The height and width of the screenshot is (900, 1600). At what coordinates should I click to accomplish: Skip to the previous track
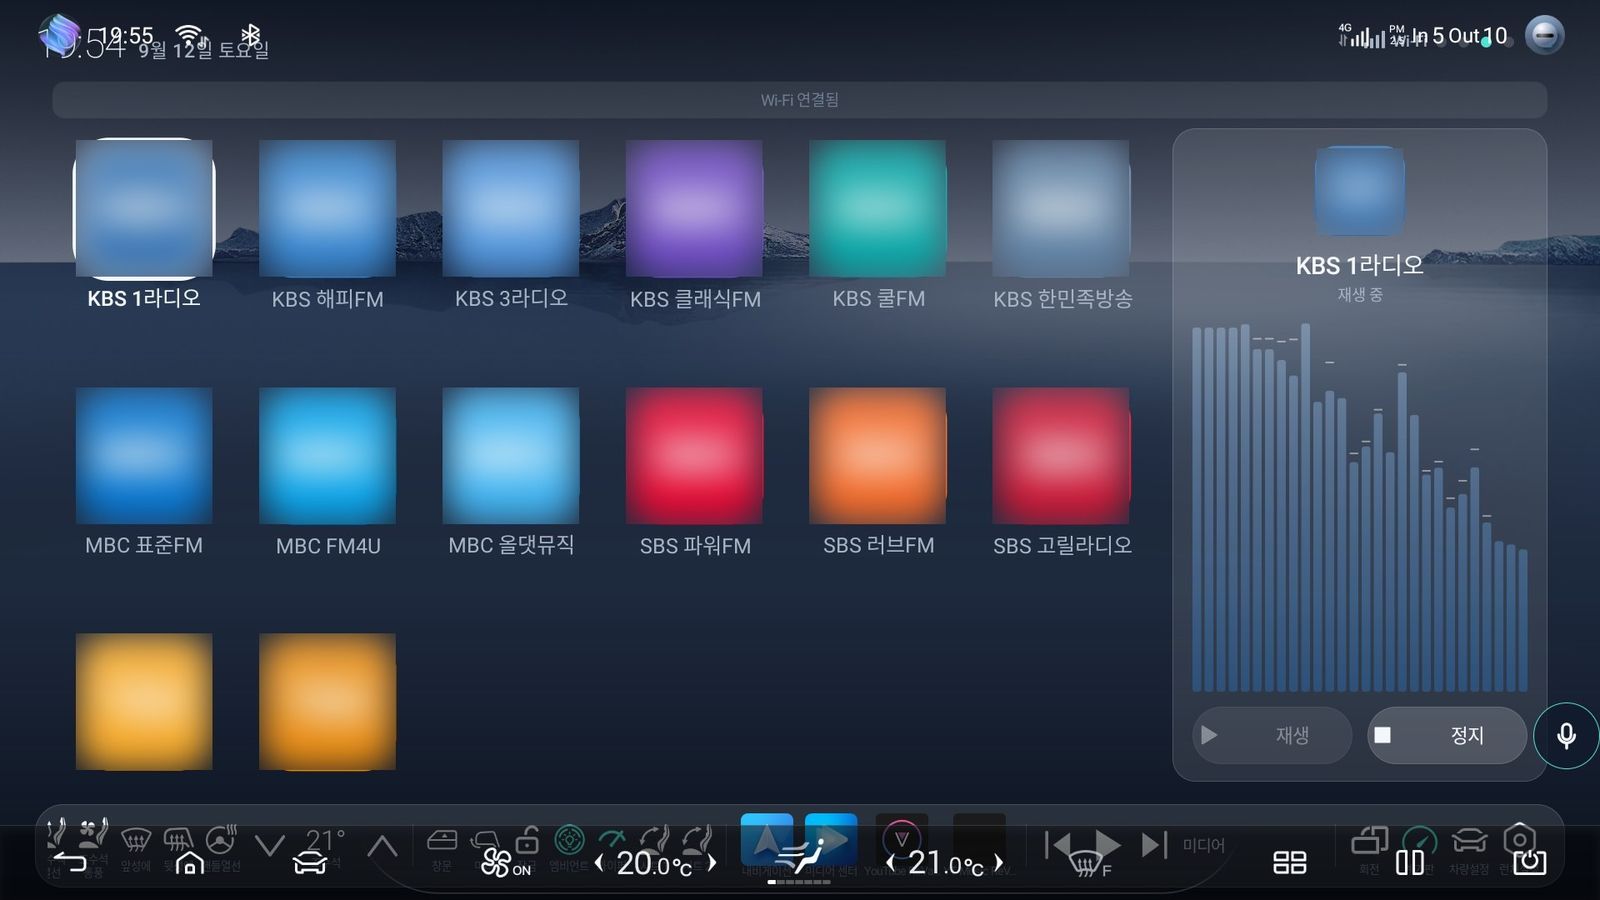1058,845
